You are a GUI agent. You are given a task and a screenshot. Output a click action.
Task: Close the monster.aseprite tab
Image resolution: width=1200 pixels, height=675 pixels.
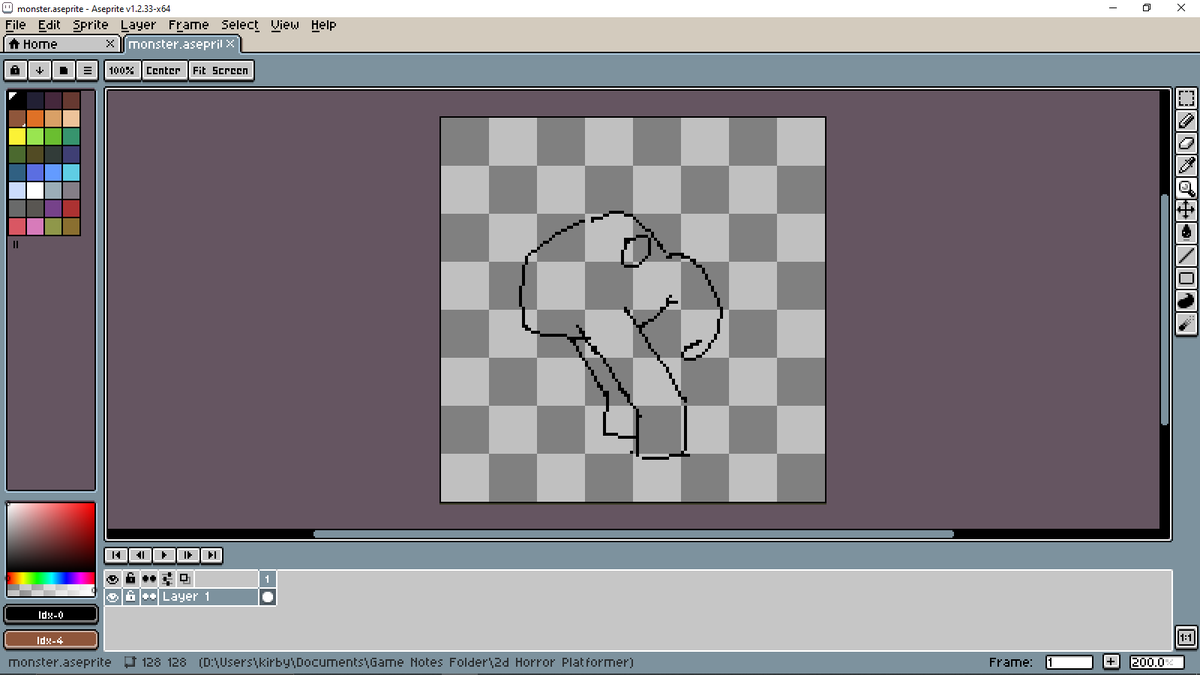pos(230,44)
